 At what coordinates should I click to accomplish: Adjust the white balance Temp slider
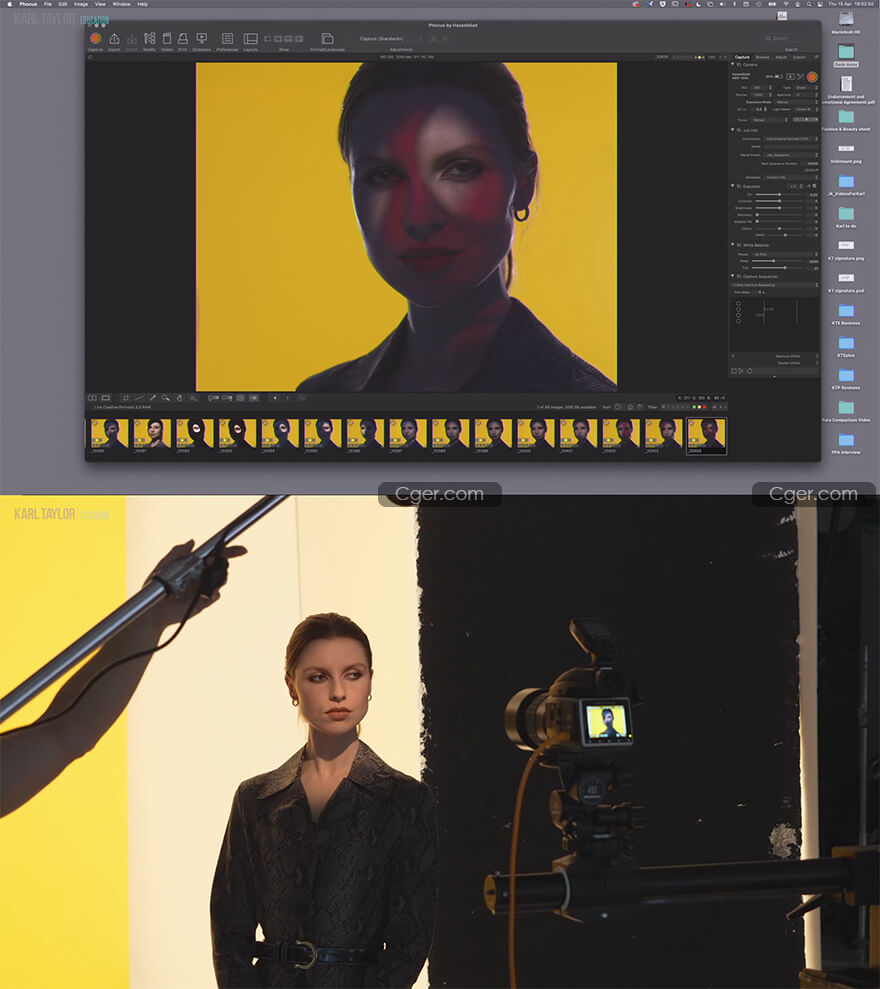[x=778, y=260]
